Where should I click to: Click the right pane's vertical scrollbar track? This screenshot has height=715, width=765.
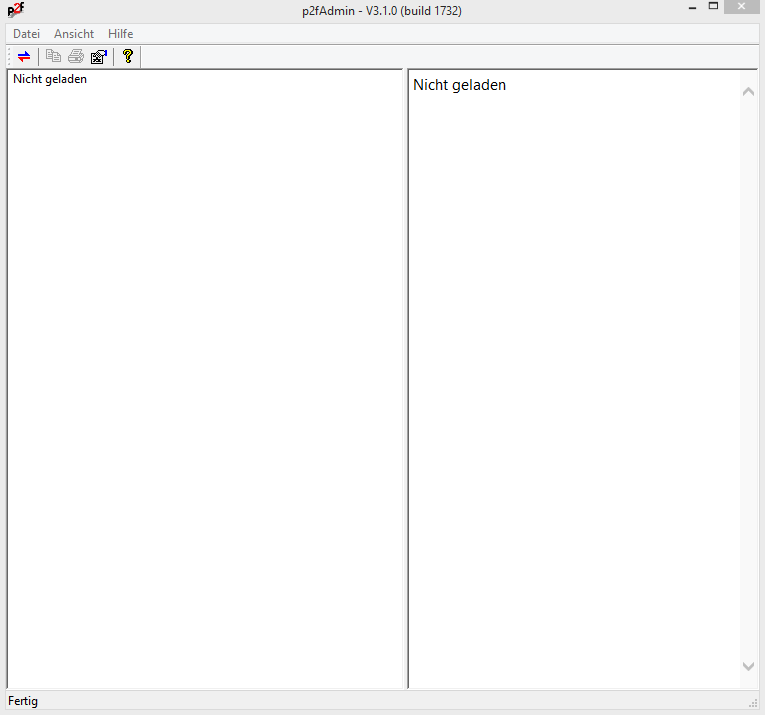(748, 380)
